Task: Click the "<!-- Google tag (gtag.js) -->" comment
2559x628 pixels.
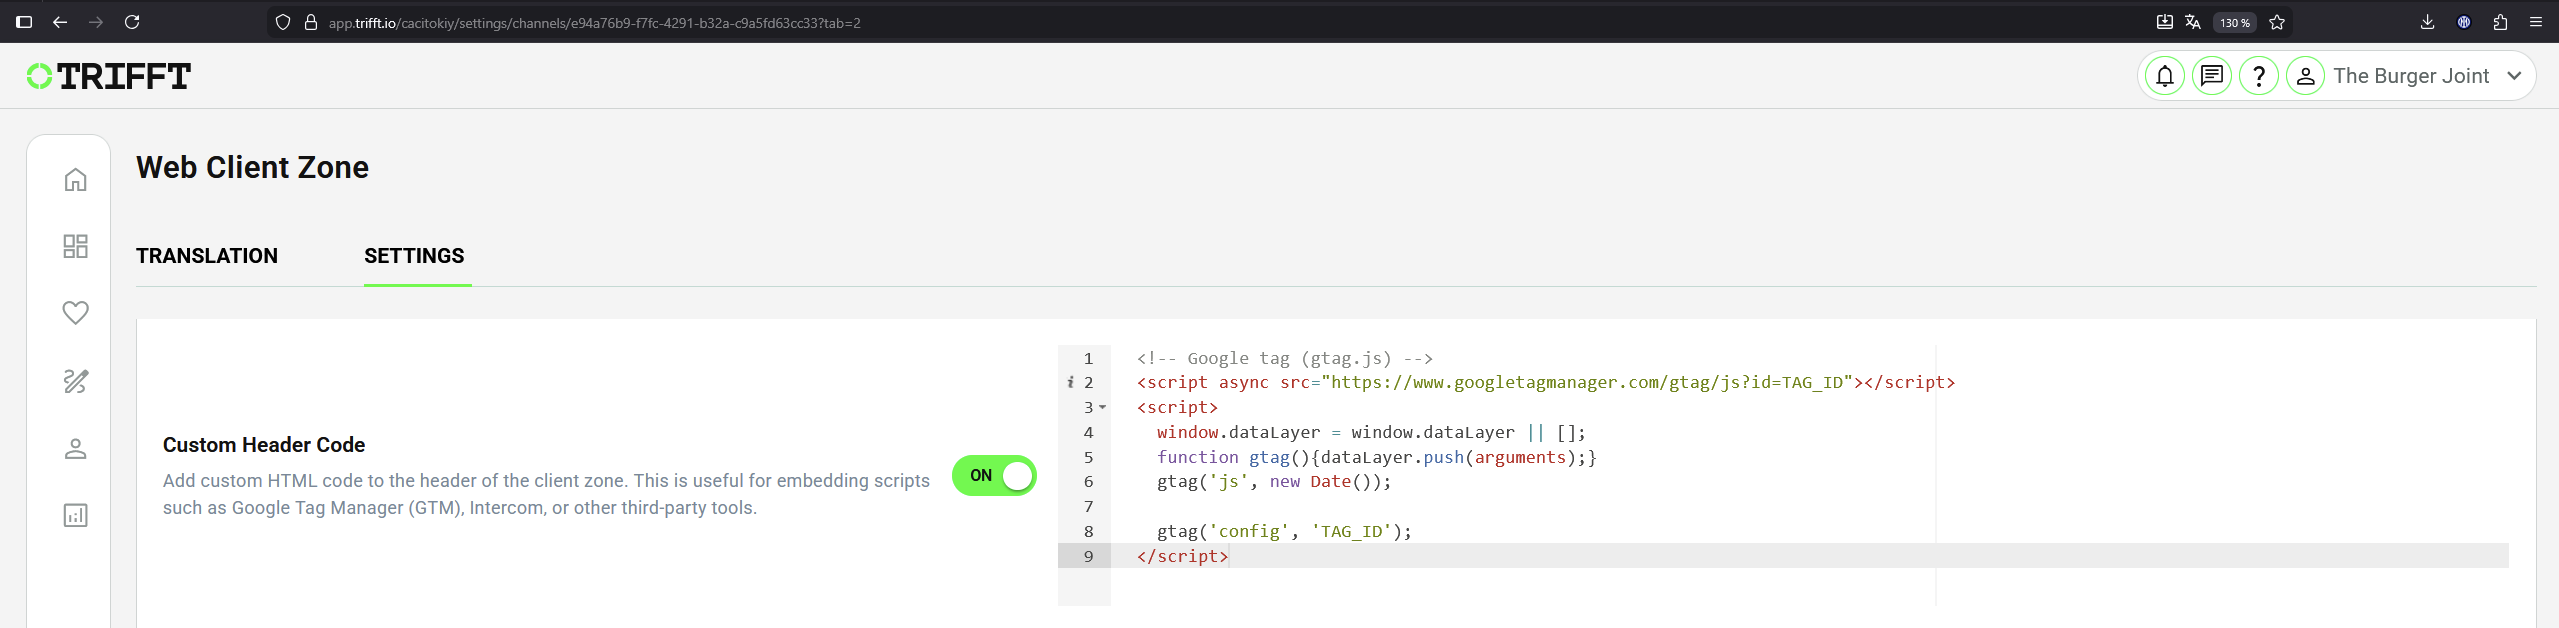Action: pos(1285,358)
